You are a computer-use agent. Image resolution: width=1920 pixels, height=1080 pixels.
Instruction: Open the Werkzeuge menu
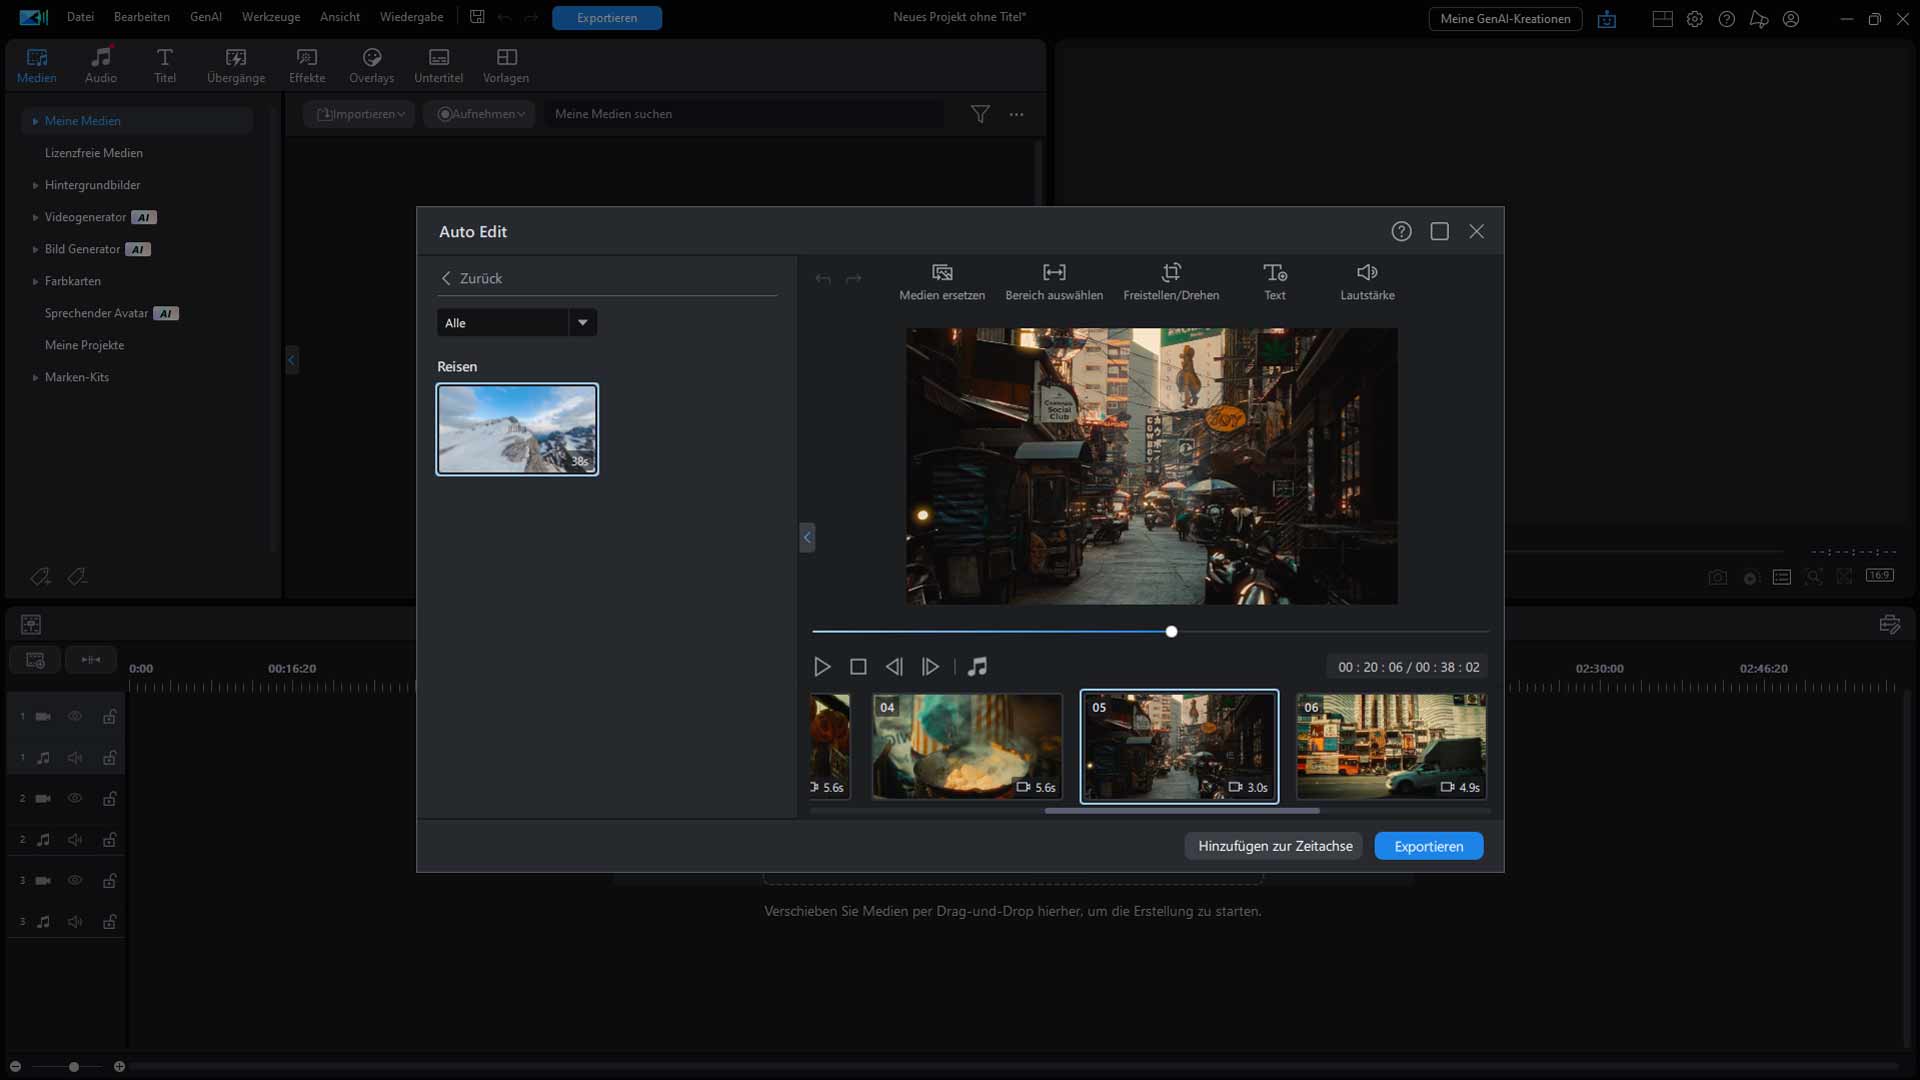[270, 17]
